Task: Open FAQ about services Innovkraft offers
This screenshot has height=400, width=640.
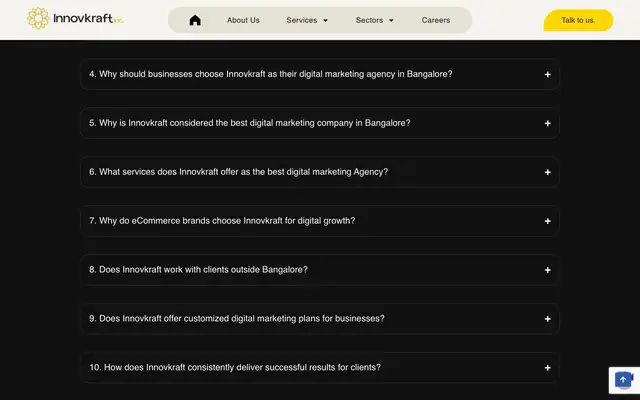Action: [x=320, y=172]
